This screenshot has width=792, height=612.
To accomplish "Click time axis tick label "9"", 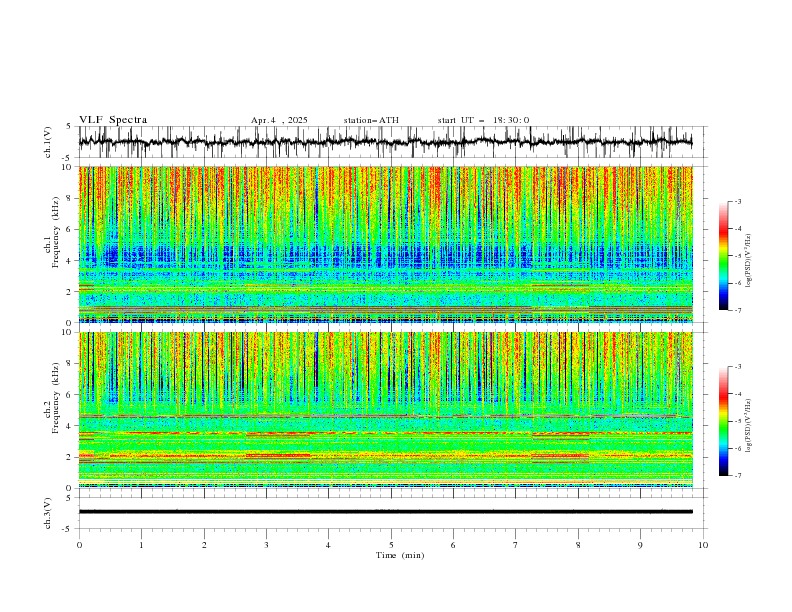I will pos(640,545).
